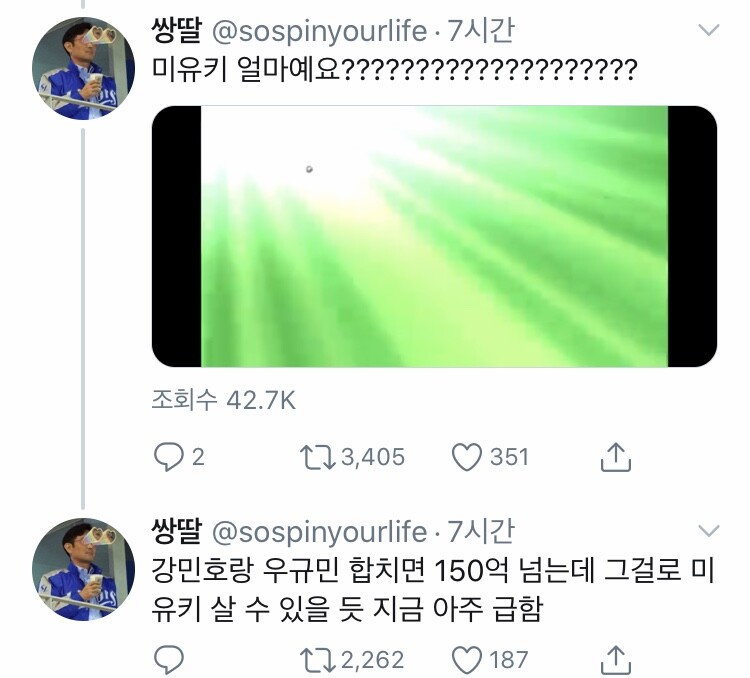Tap the 7시간 timestamp on the second tweet
This screenshot has height=678, width=750.
(x=481, y=531)
